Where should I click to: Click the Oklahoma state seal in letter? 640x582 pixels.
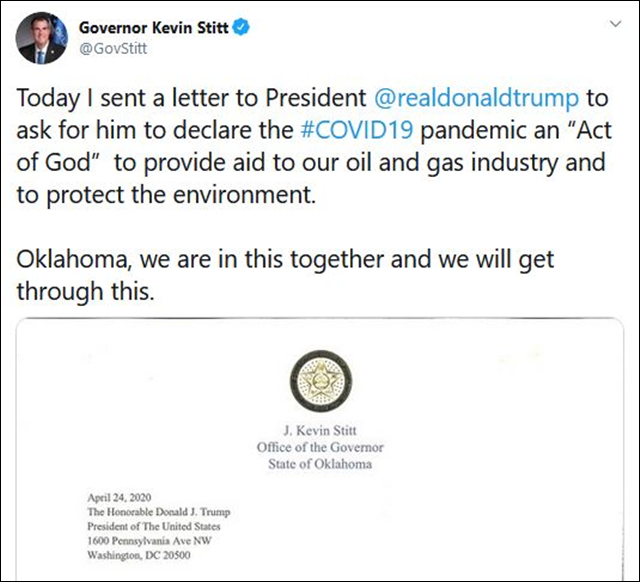tap(319, 385)
